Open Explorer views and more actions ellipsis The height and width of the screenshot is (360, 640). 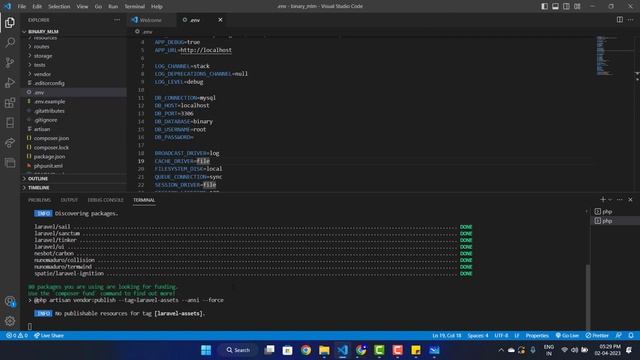click(x=117, y=20)
